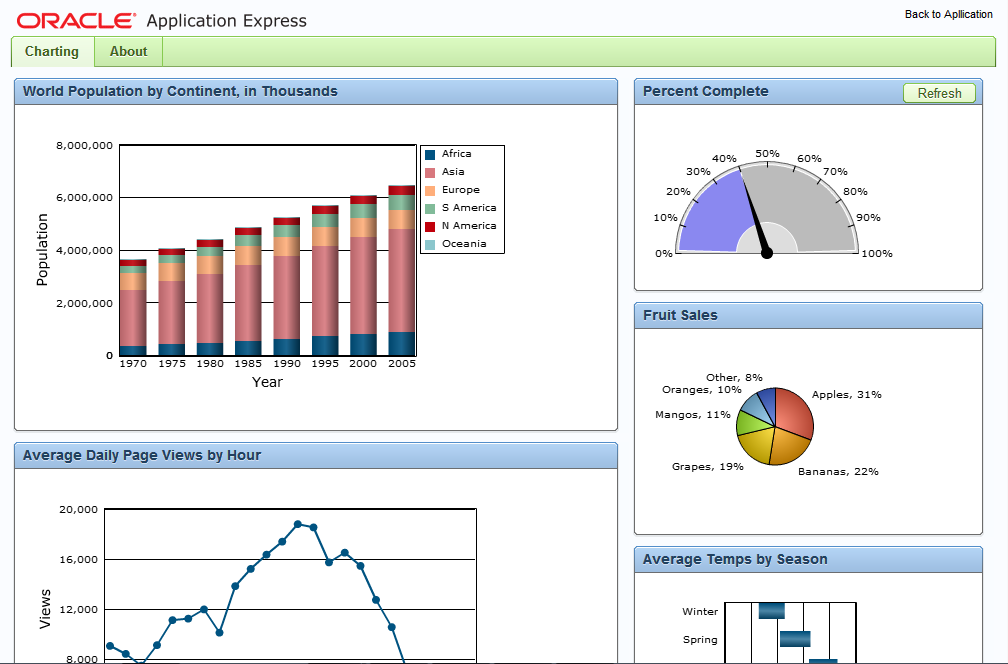Click the 'Winter' season label
The height and width of the screenshot is (664, 1008).
(700, 611)
